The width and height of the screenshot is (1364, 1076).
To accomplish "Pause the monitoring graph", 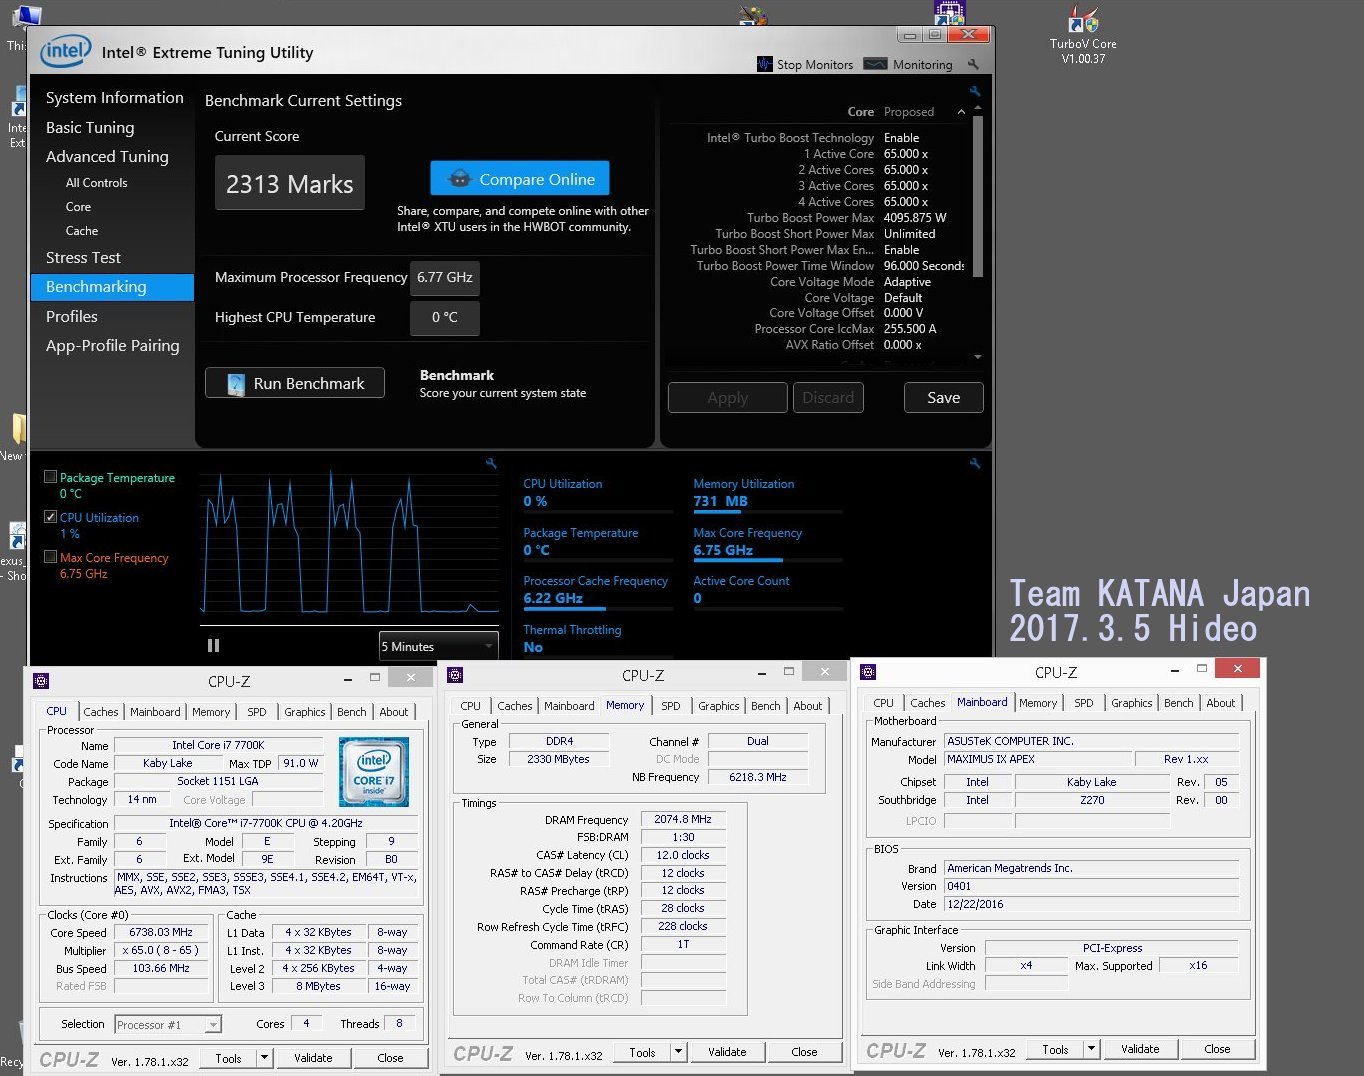I will click(213, 646).
